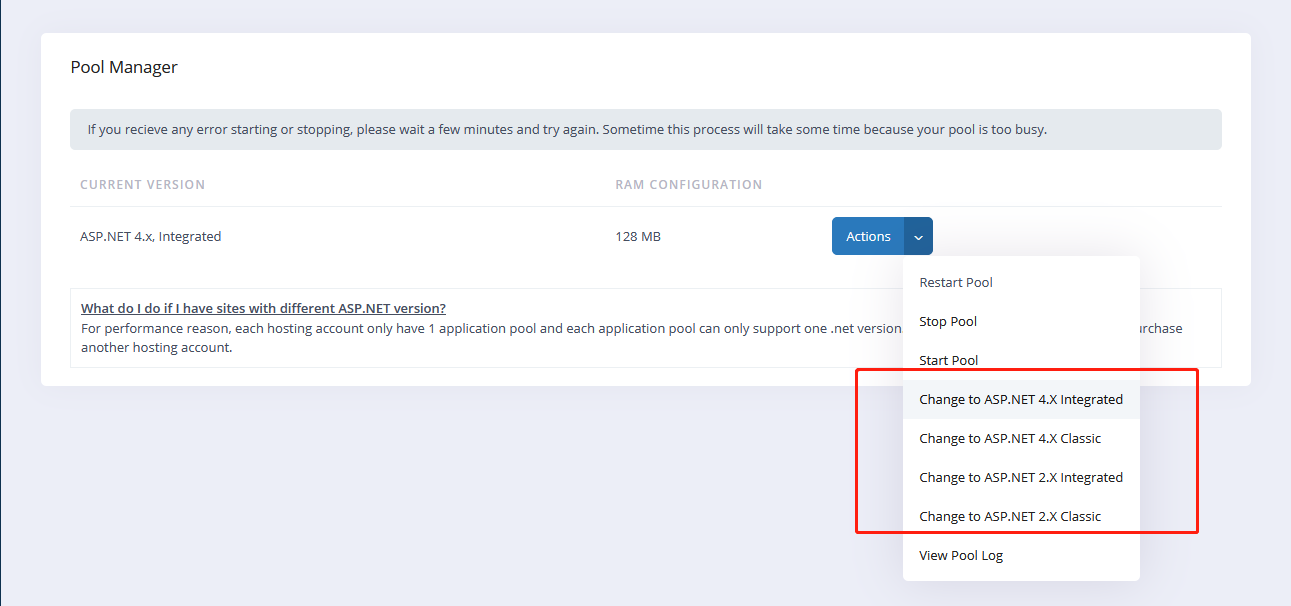
Task: Click the RAM CONFIGURATION column header
Action: click(688, 185)
